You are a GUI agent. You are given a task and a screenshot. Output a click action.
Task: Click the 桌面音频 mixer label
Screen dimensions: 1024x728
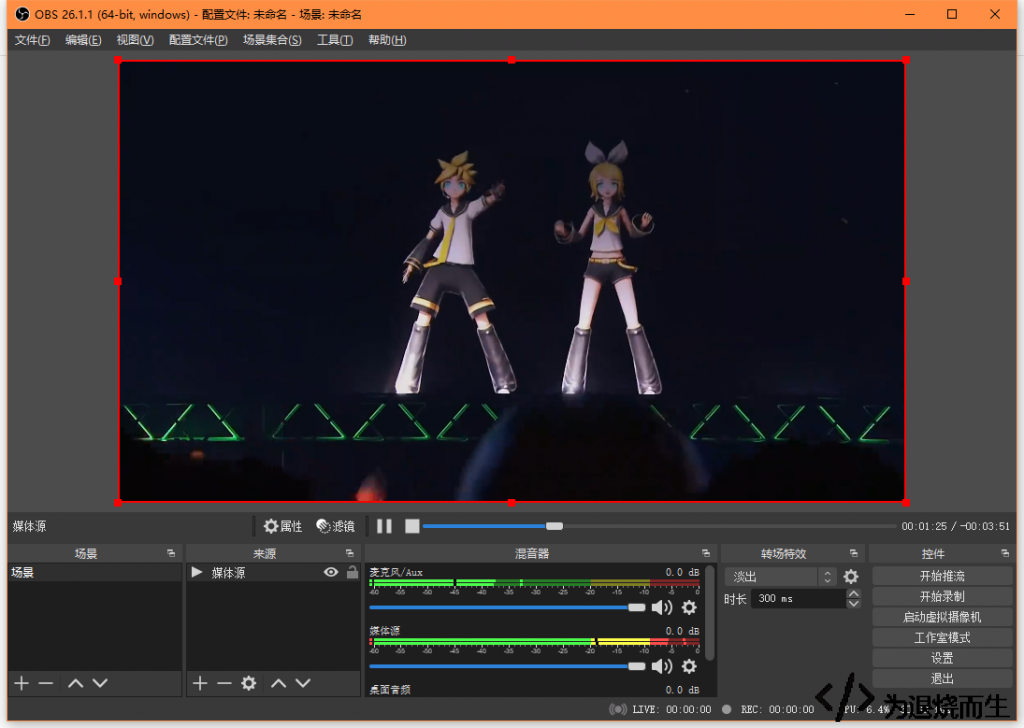(390, 689)
